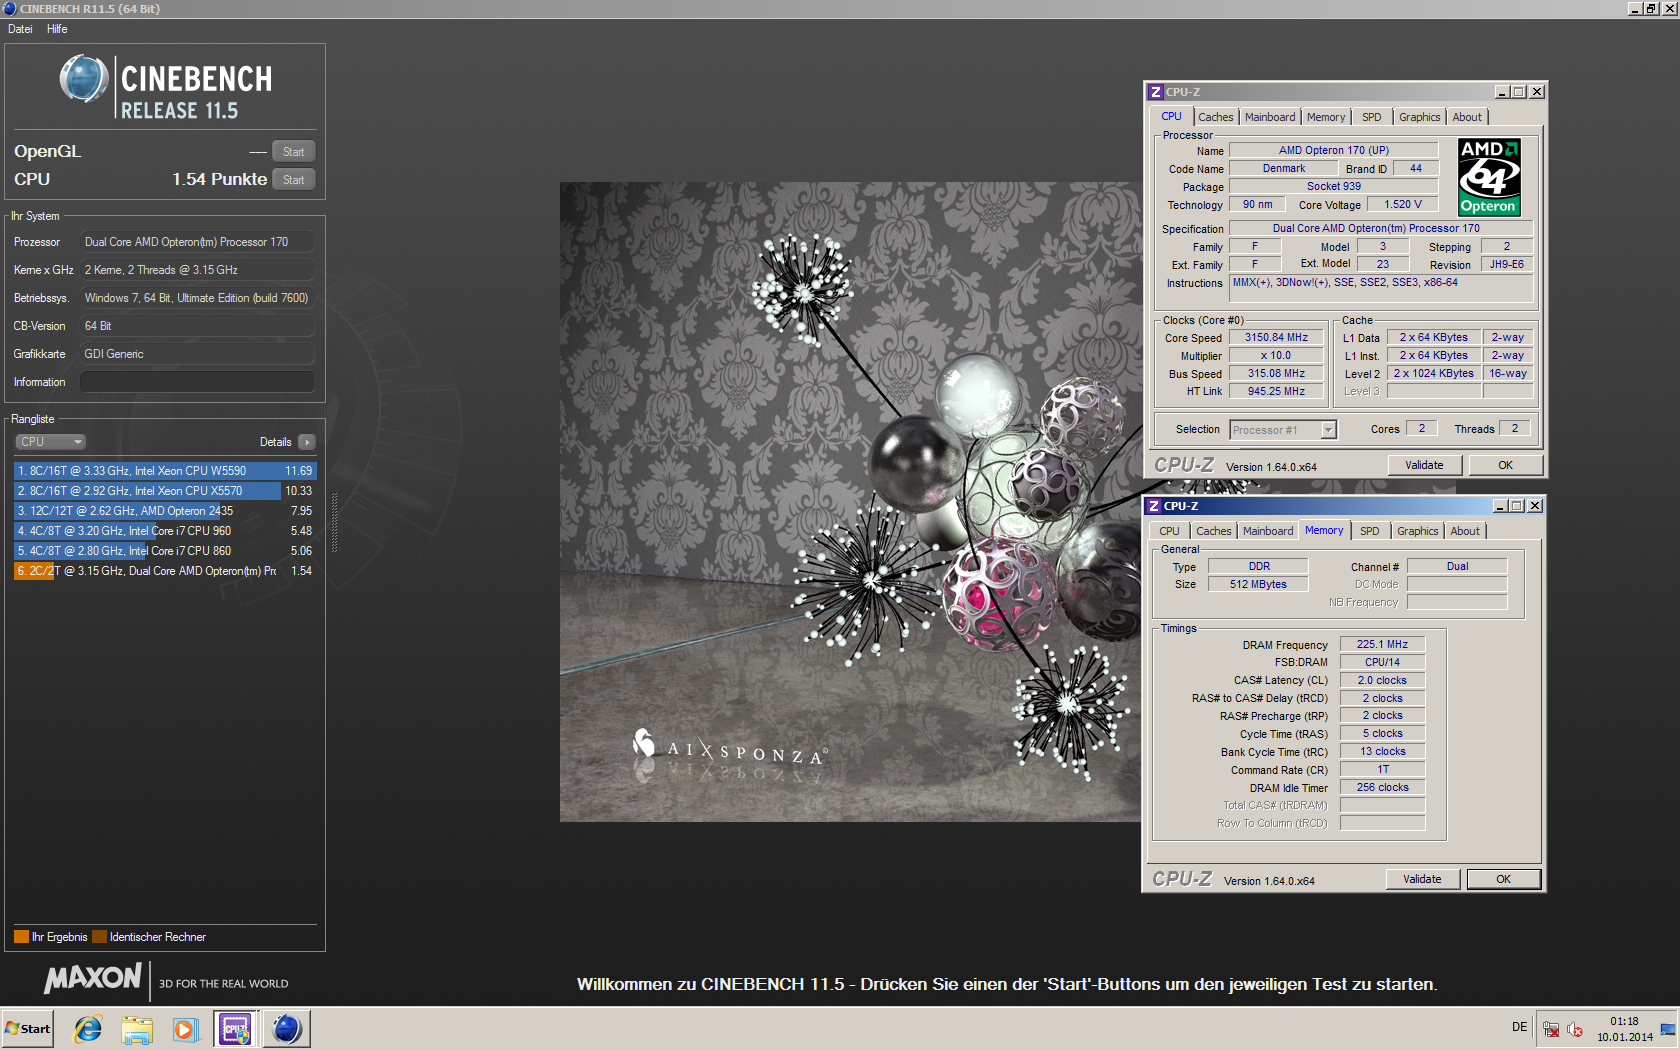Open Windows Explorer folder icon in taskbar
1680x1050 pixels.
[137, 1029]
